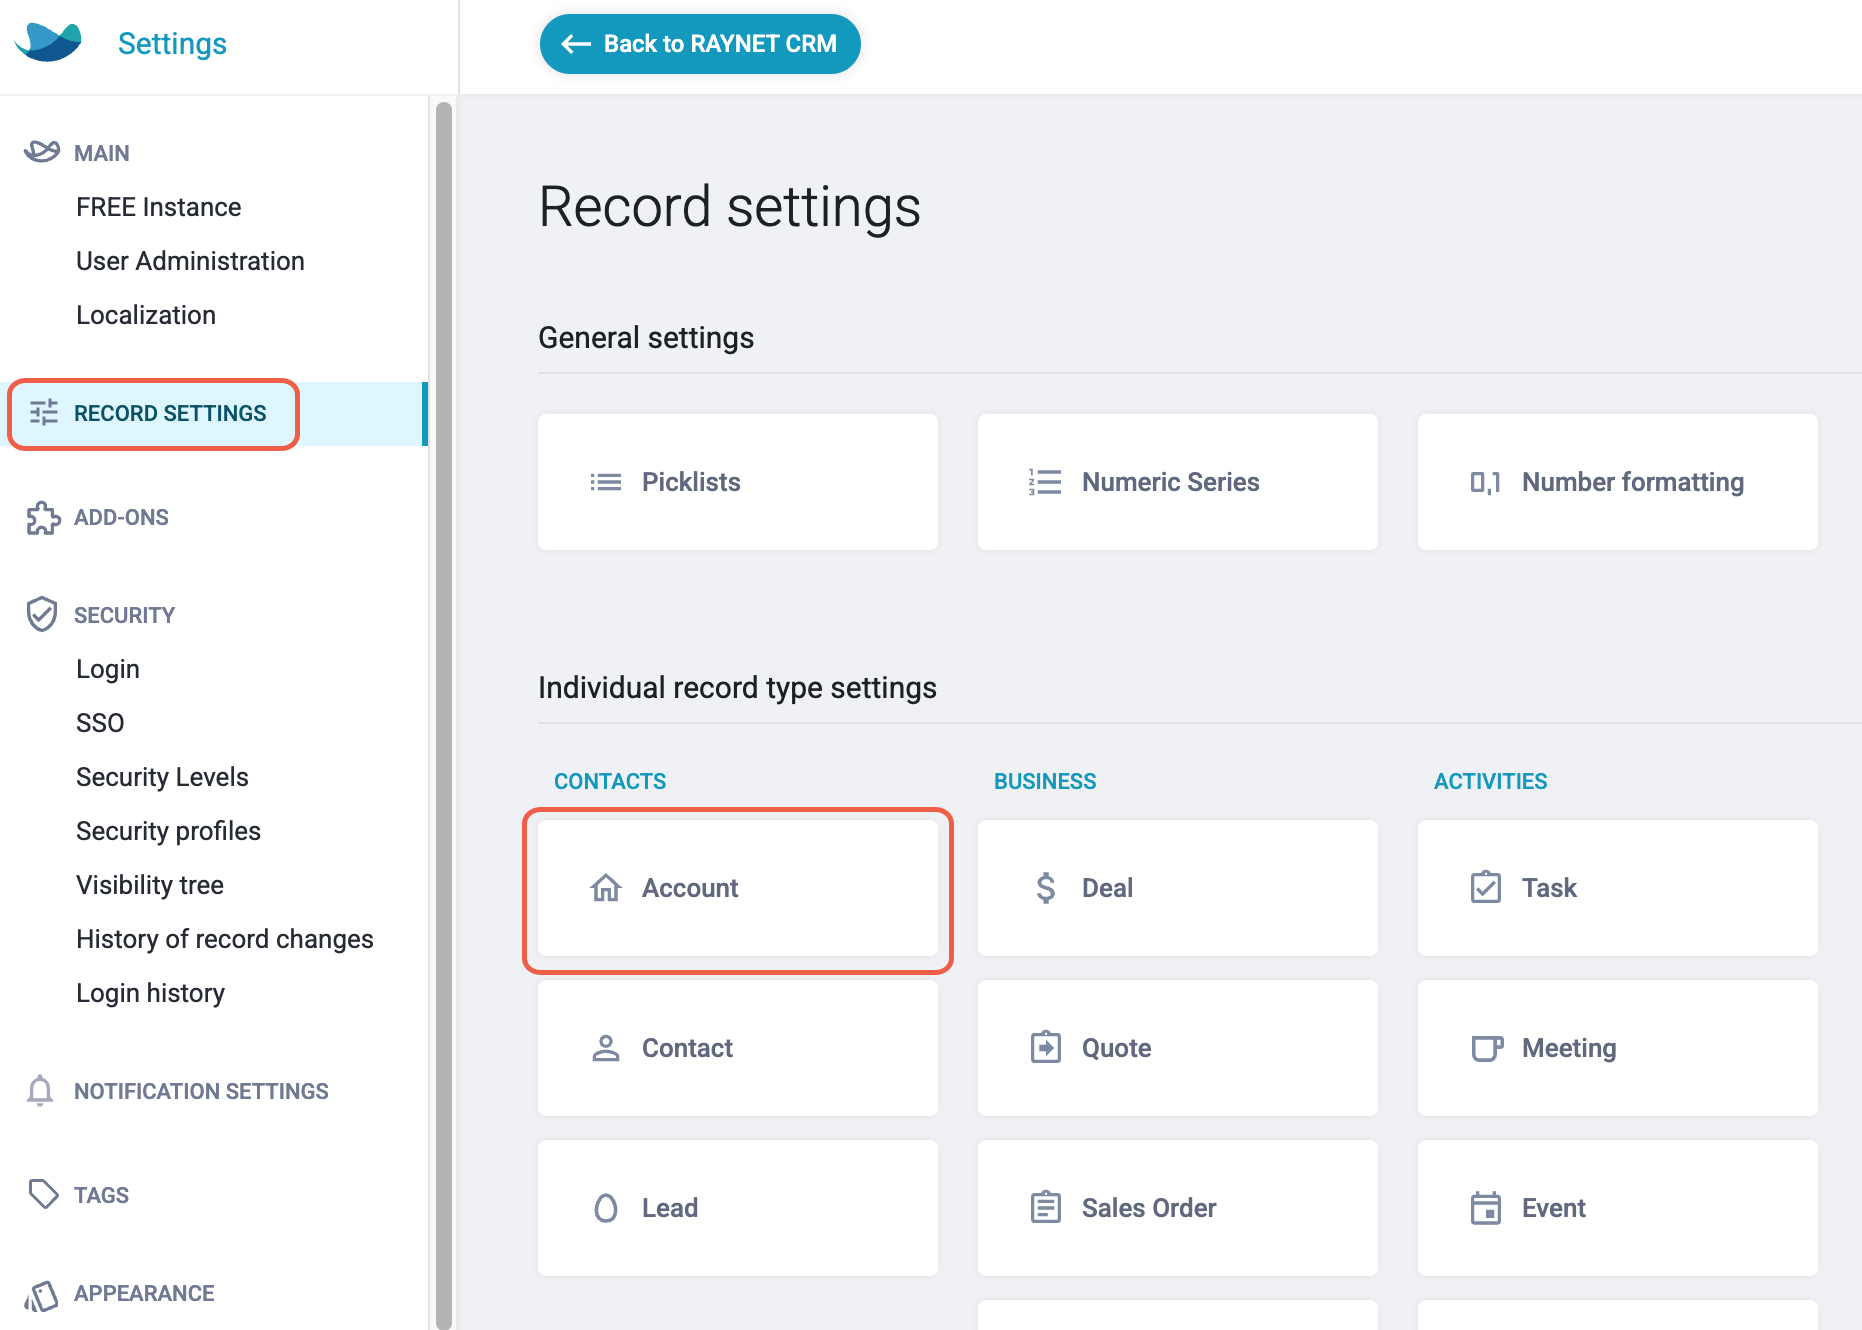The image size is (1862, 1330).
Task: Click the Security shield icon
Action: click(x=42, y=615)
